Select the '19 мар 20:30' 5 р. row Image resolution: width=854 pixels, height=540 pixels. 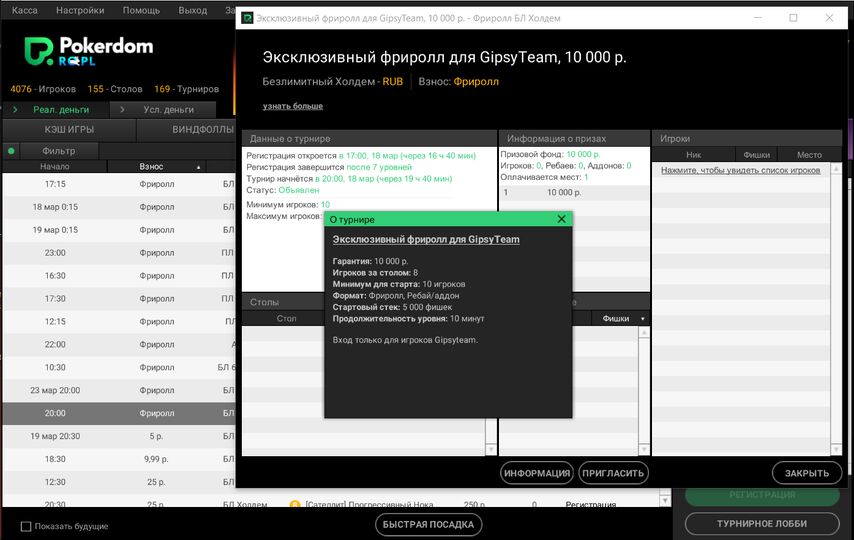(x=119, y=436)
